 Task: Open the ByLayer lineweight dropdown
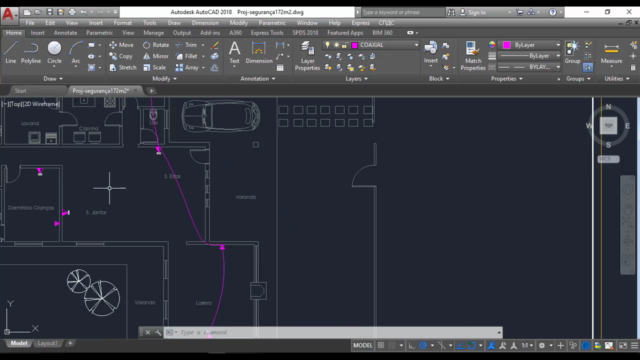coord(531,56)
